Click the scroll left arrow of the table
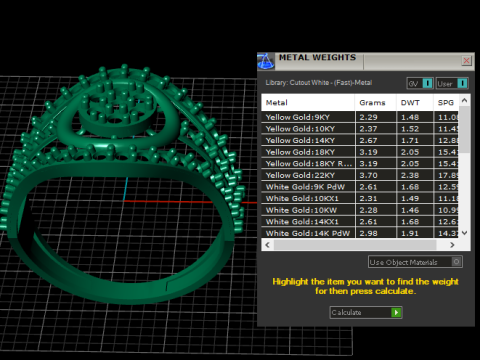480x360 pixels. 267,245
